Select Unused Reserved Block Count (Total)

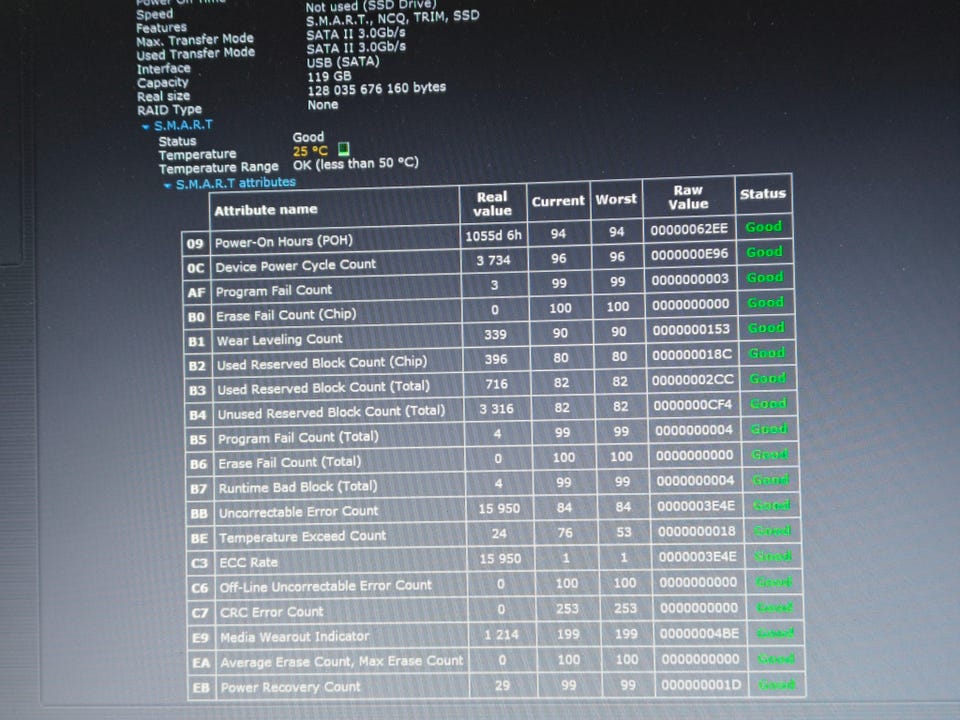coord(492,409)
